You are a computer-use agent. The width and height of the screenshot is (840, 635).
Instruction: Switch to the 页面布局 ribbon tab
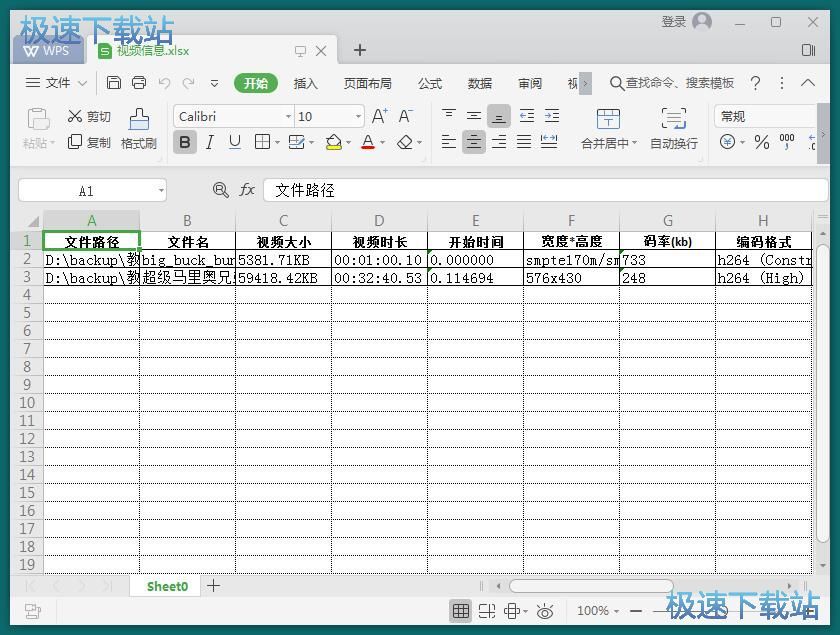point(368,83)
